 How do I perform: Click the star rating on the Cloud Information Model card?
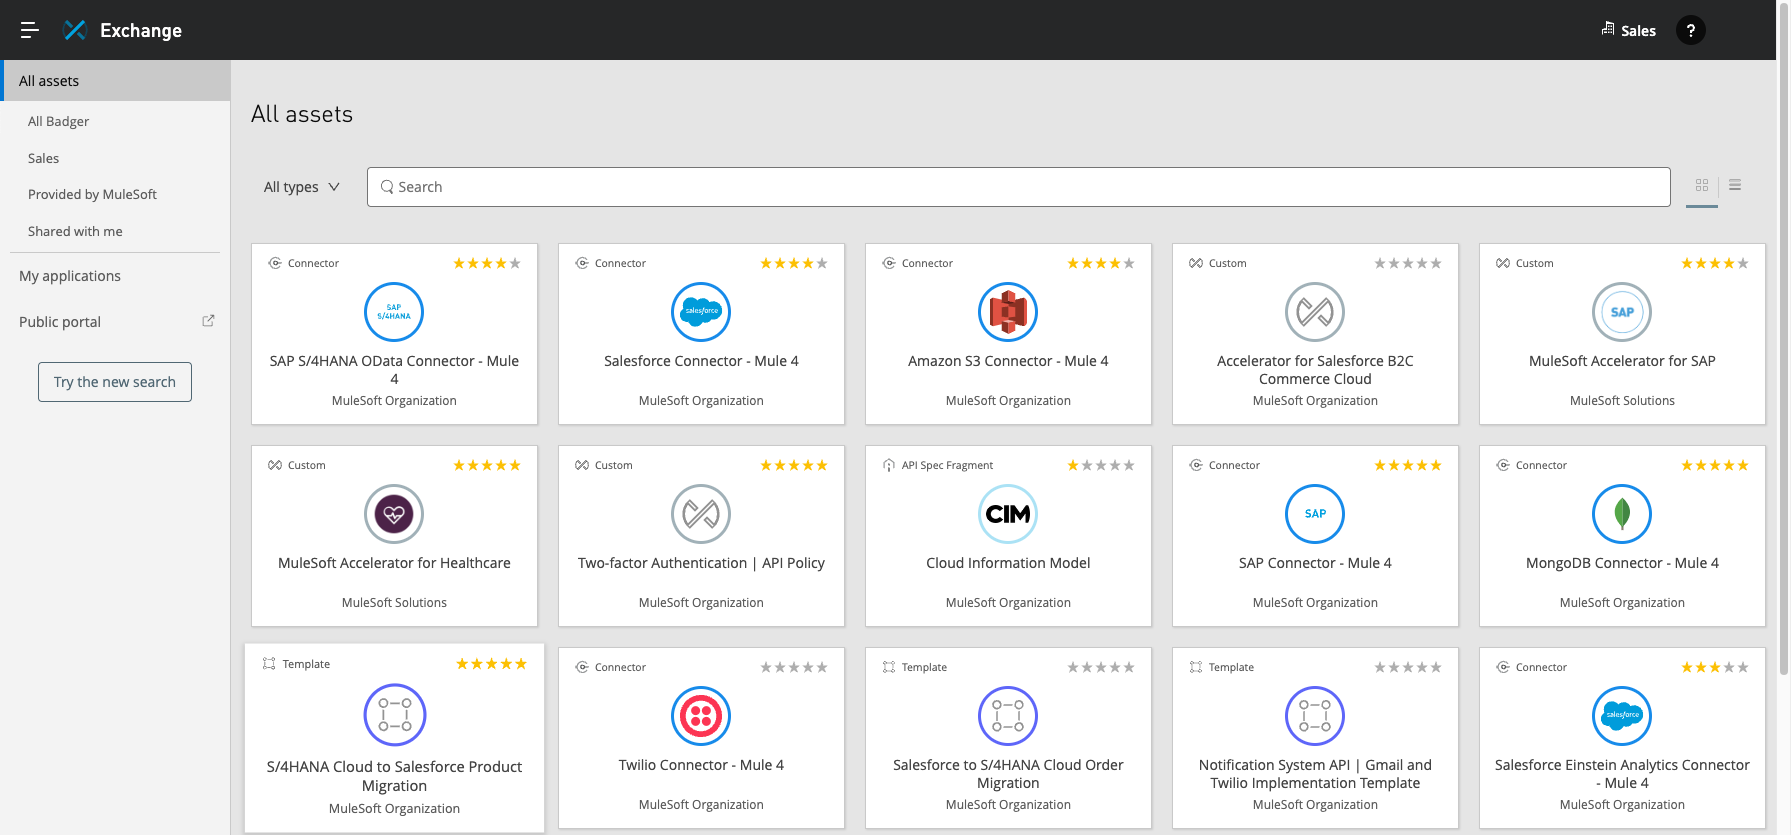(1101, 466)
